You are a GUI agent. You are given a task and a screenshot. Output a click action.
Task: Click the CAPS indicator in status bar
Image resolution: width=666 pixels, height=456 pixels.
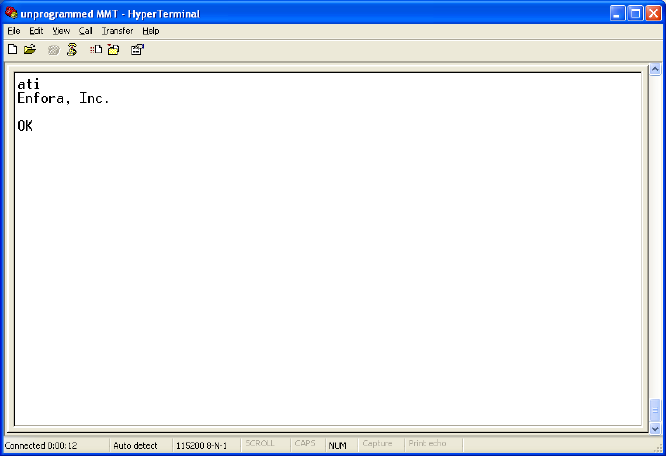(x=305, y=443)
